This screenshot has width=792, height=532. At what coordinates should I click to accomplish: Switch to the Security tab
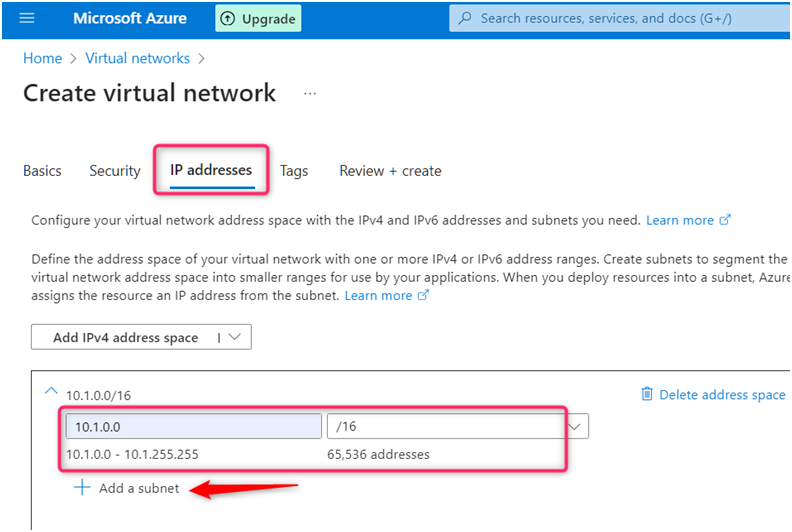pyautogui.click(x=115, y=171)
